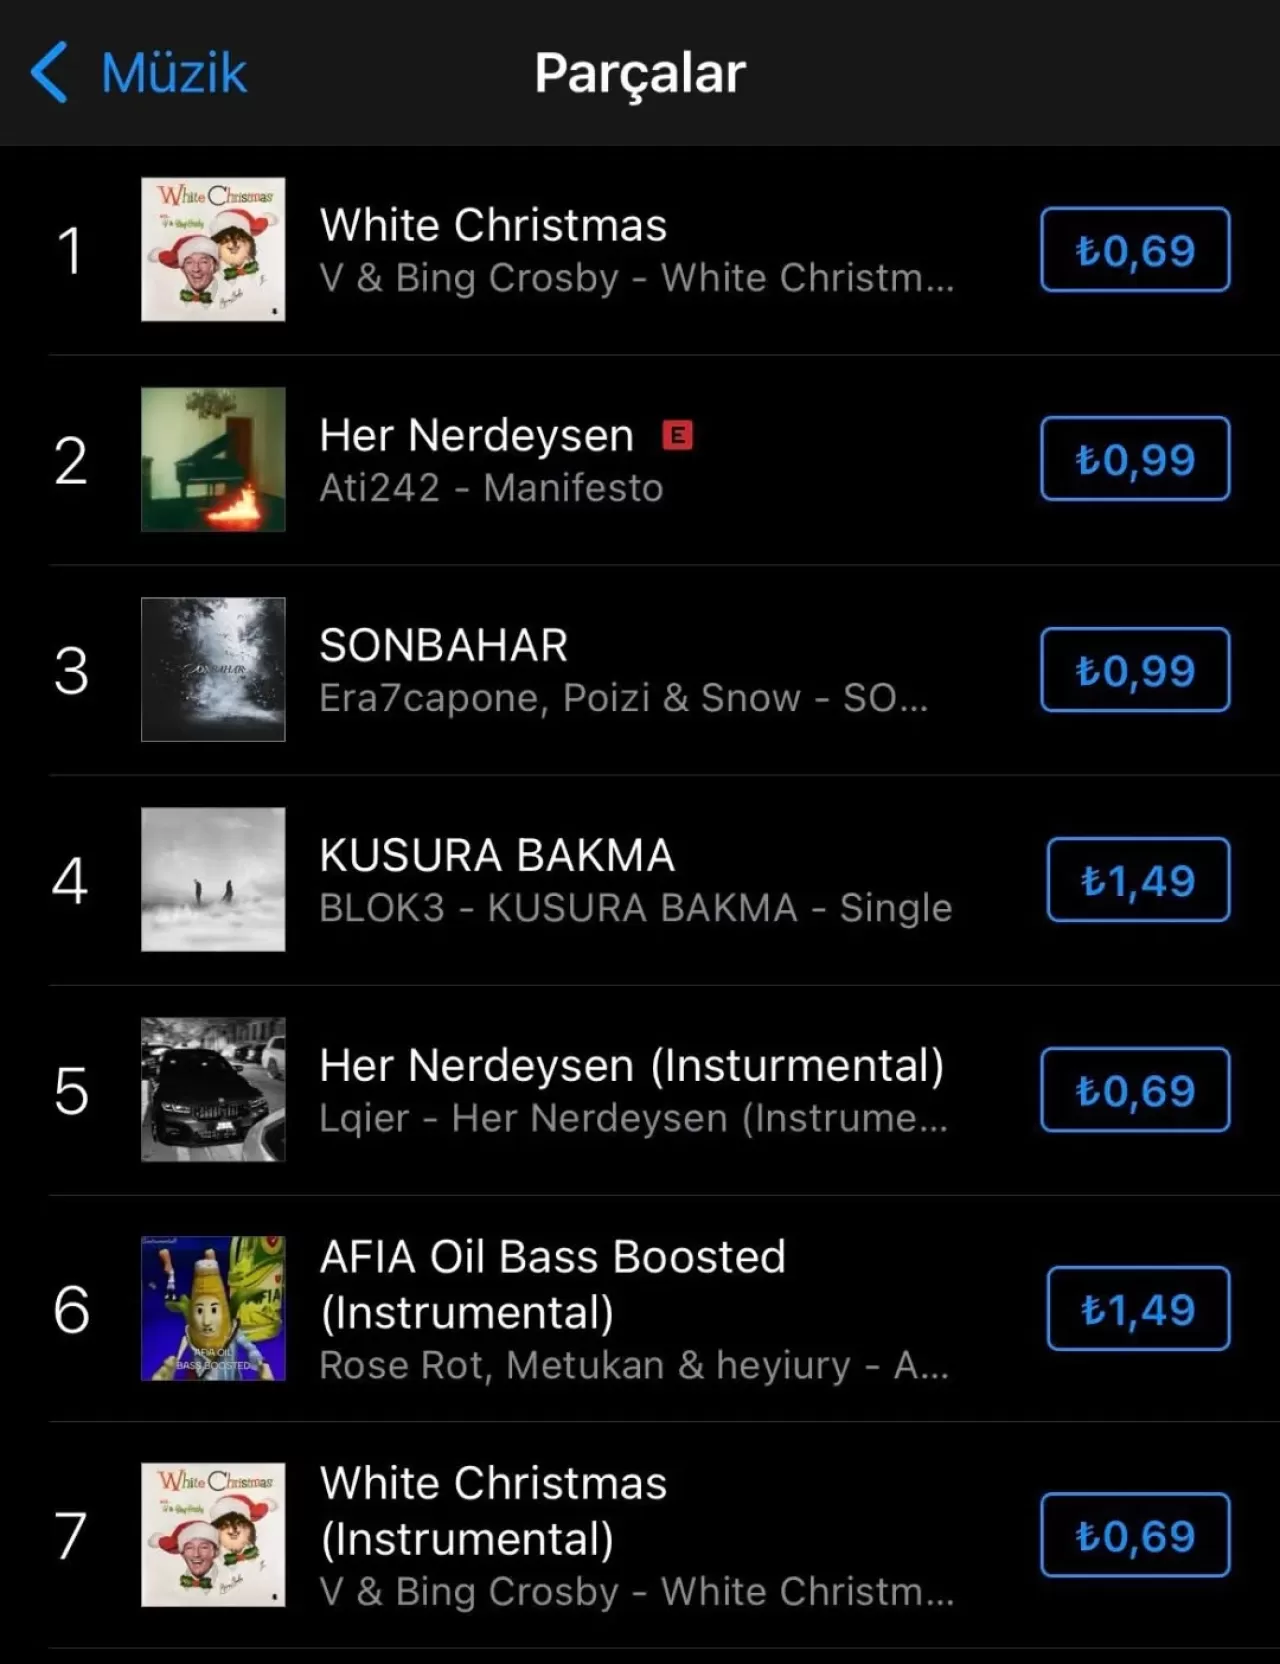Open the SONBAHAR album cover
The height and width of the screenshot is (1664, 1280).
click(213, 670)
